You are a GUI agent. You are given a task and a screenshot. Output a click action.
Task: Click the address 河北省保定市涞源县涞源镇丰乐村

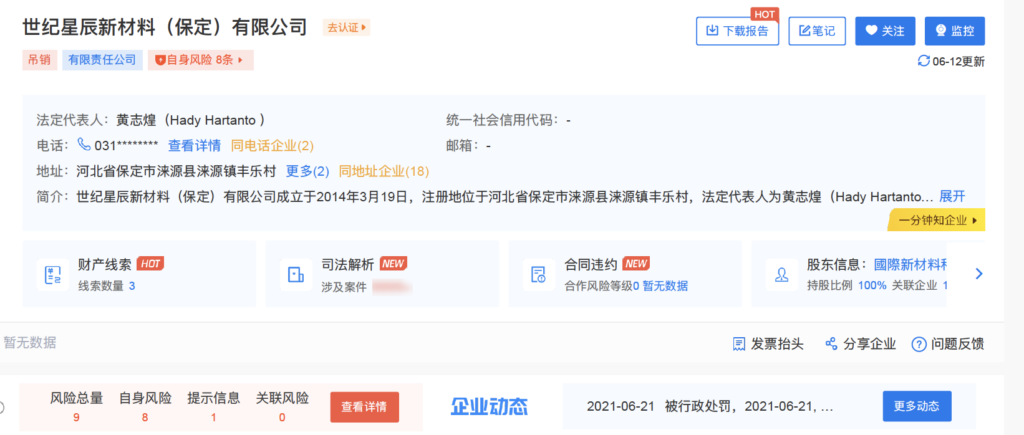(176, 171)
